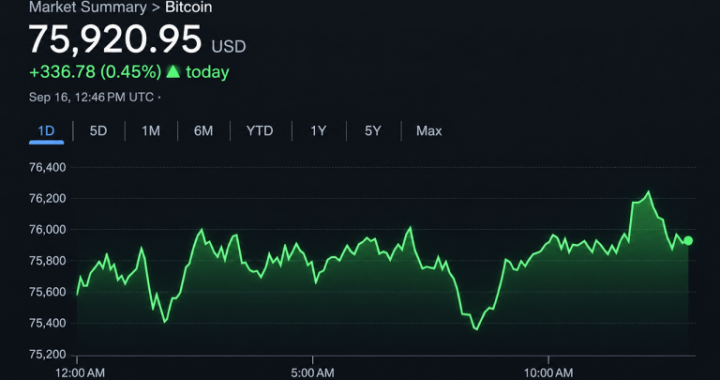Click the 76,000 y-axis label
The height and width of the screenshot is (380, 720).
point(47,229)
